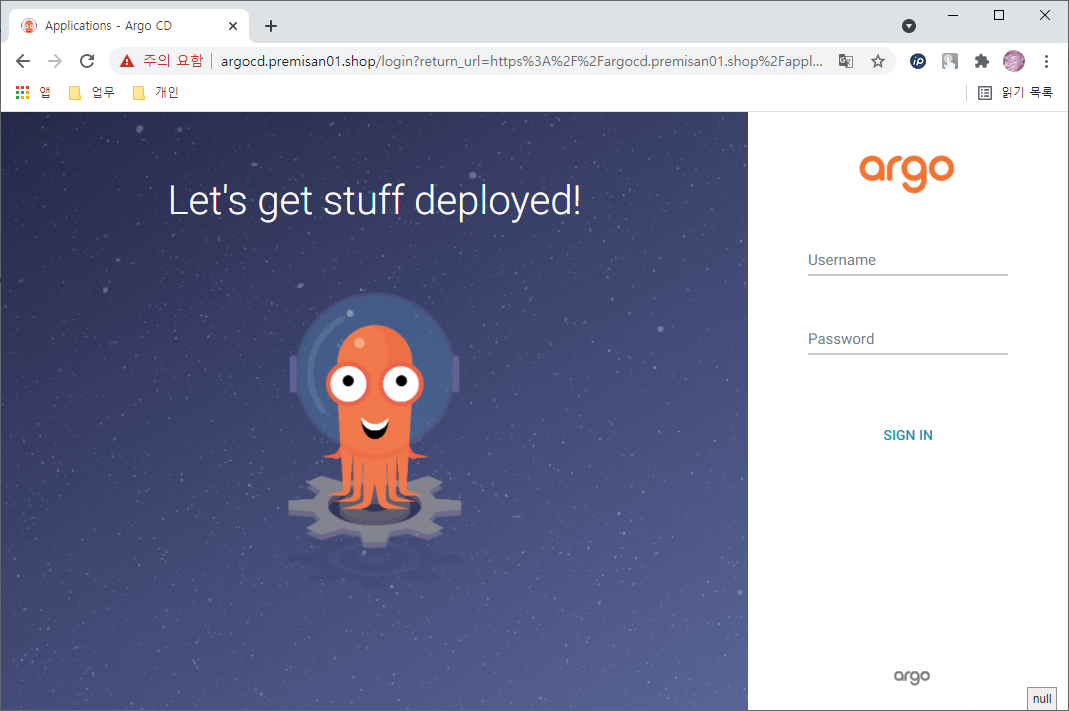Viewport: 1069px width, 711px height.
Task: Open the 읽기 목록 reading list
Action: pos(1015,93)
